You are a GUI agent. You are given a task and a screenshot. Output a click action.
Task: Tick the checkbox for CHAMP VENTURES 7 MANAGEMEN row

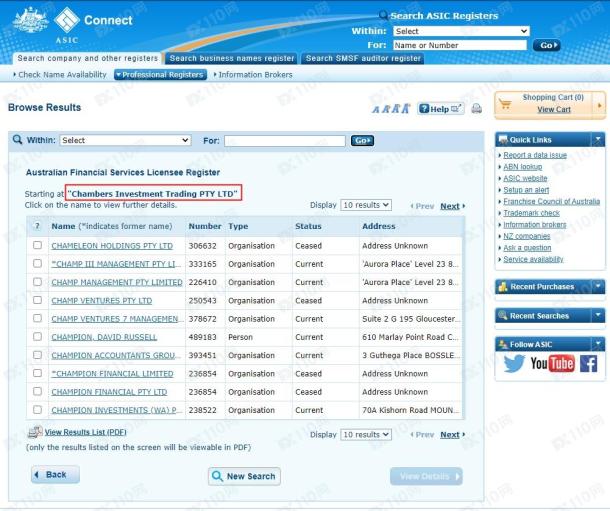pyautogui.click(x=37, y=318)
